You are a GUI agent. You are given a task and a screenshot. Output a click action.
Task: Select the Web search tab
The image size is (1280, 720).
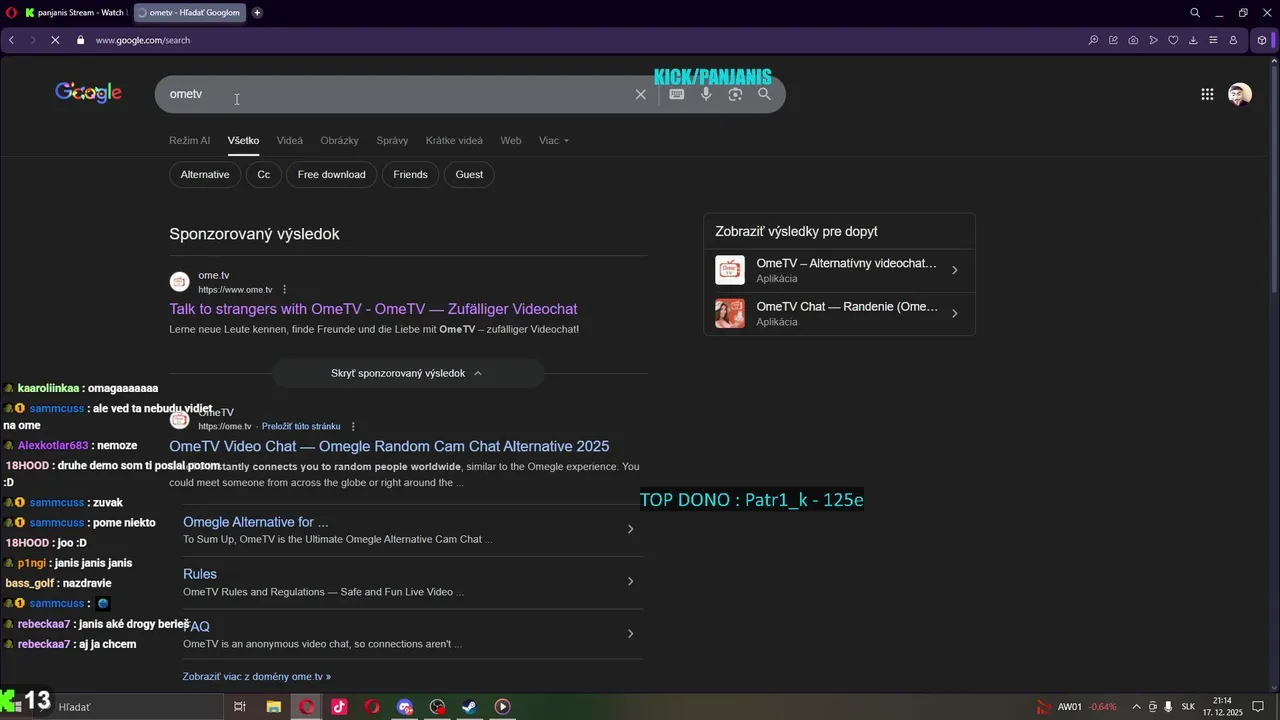pyautogui.click(x=511, y=140)
